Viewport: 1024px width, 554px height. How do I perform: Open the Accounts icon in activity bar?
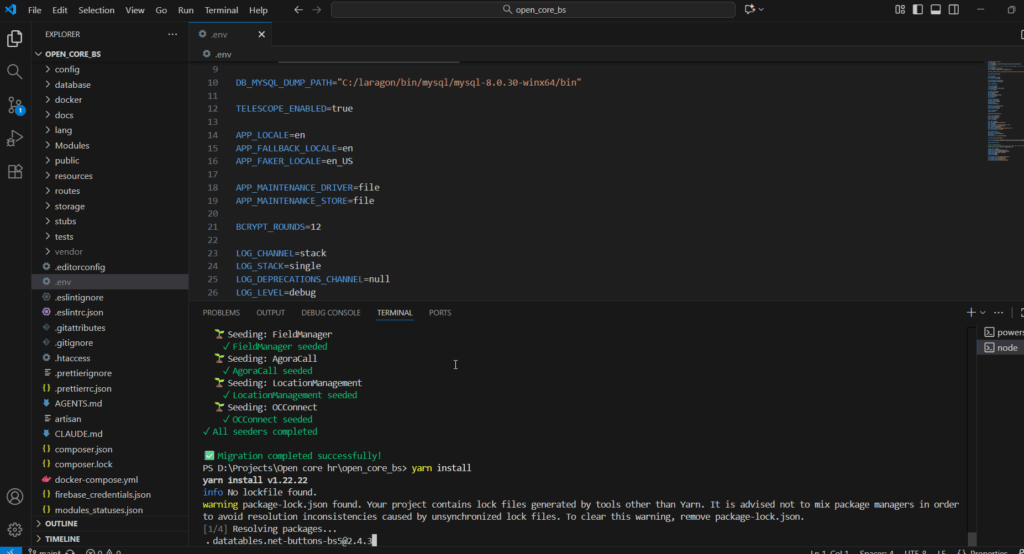[x=15, y=496]
